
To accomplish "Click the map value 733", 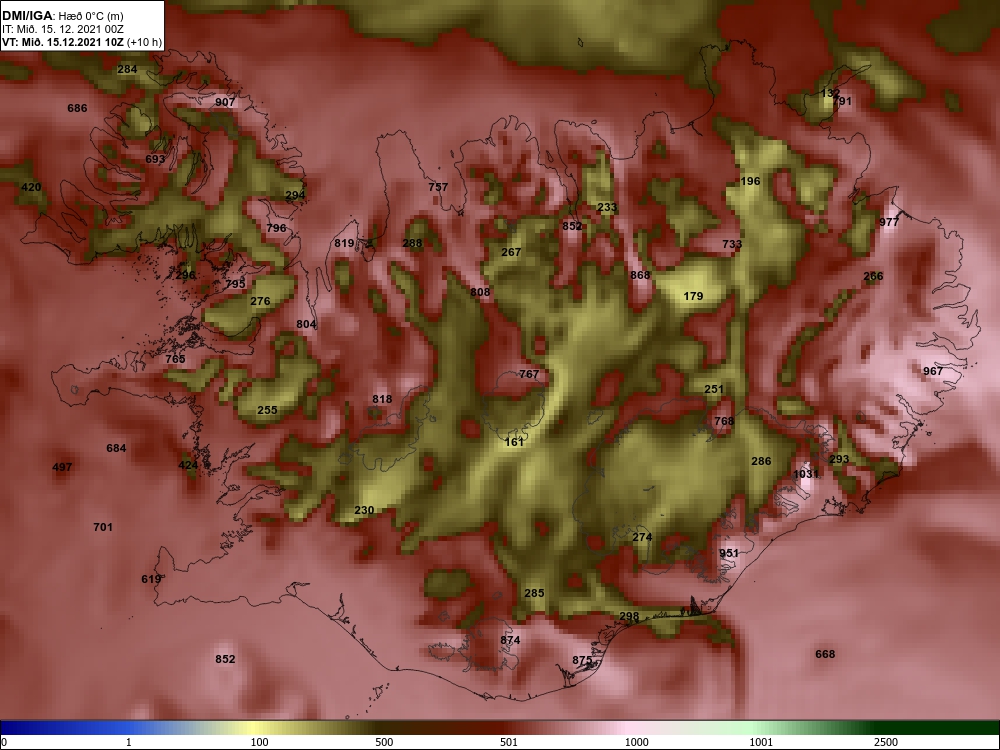I will point(732,244).
